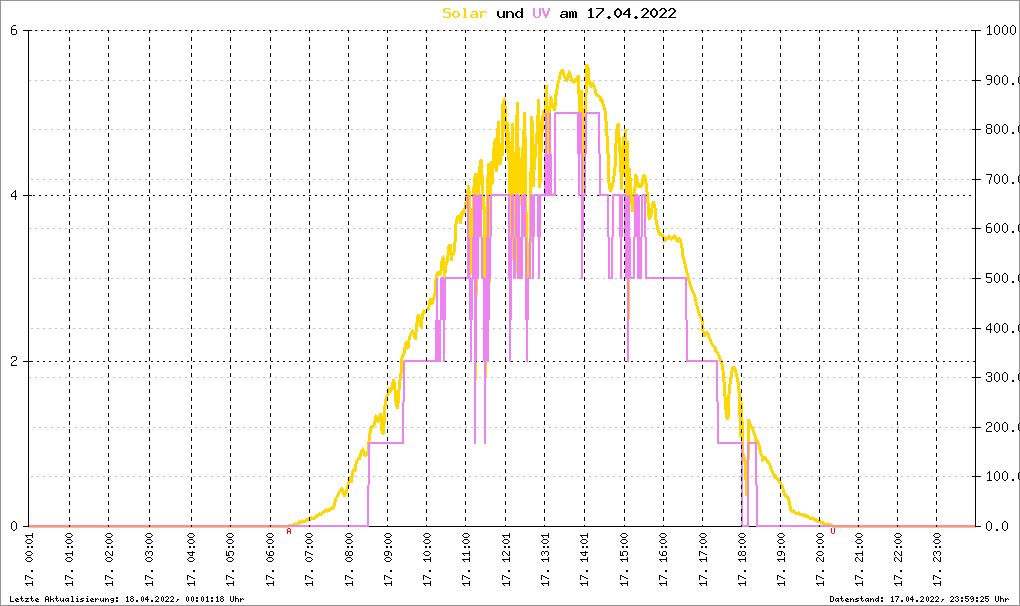Viewport: 1020px width, 606px height.
Task: Click the 1000 solar axis value
Action: 1001,31
